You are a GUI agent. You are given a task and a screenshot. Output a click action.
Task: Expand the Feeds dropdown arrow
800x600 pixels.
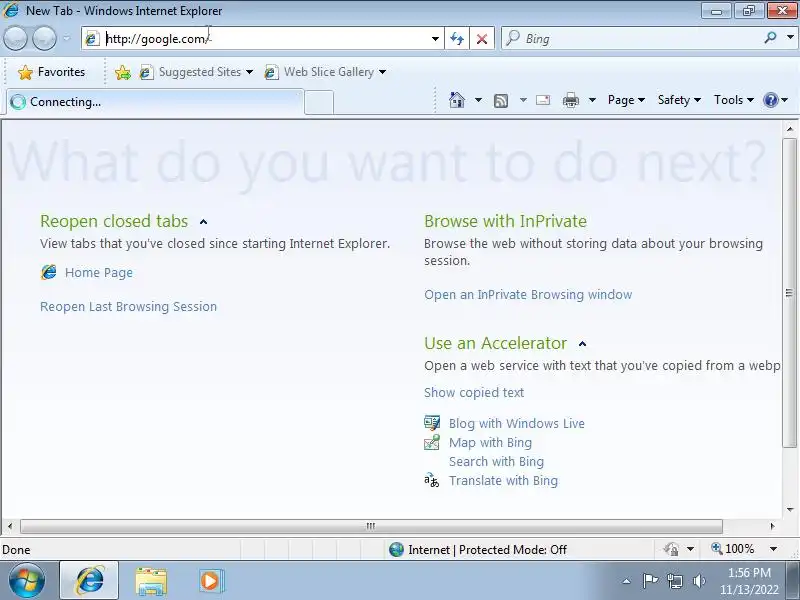coord(523,100)
